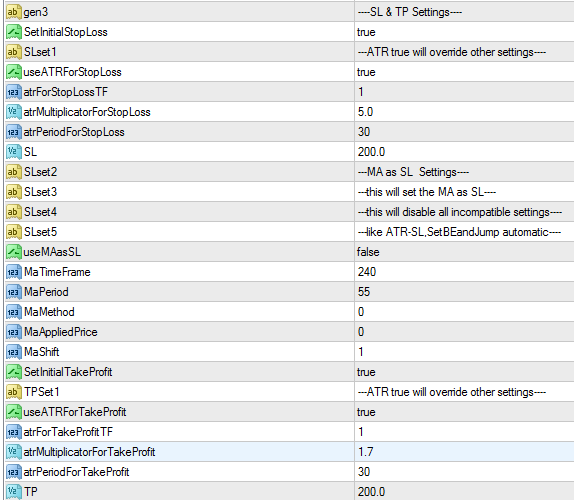
Task: Select the useMAasSL variable name
Action: [52, 252]
